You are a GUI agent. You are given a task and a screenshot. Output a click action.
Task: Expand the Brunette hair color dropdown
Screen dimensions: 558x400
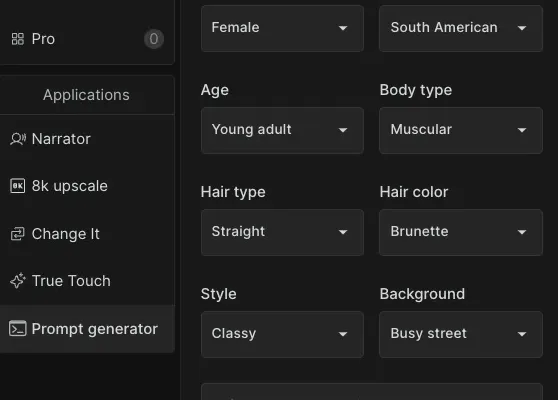461,232
